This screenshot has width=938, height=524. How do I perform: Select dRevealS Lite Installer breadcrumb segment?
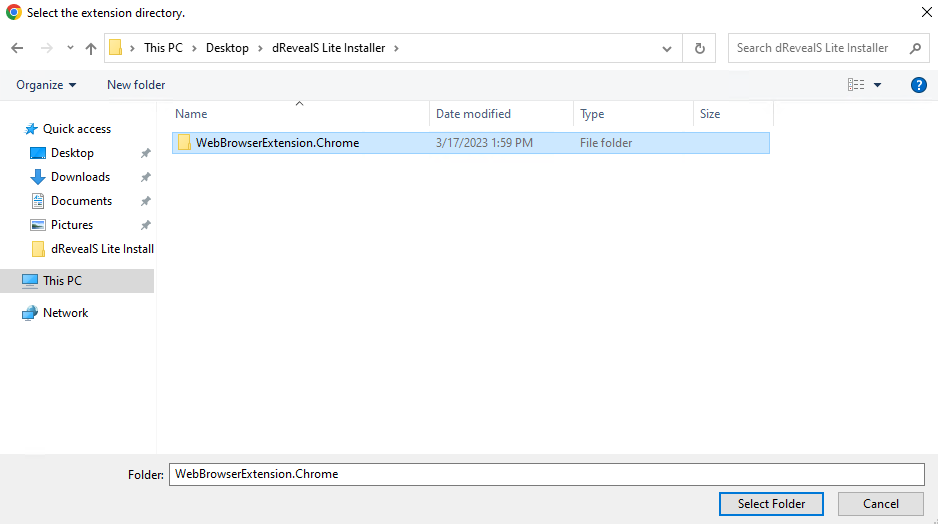point(328,48)
